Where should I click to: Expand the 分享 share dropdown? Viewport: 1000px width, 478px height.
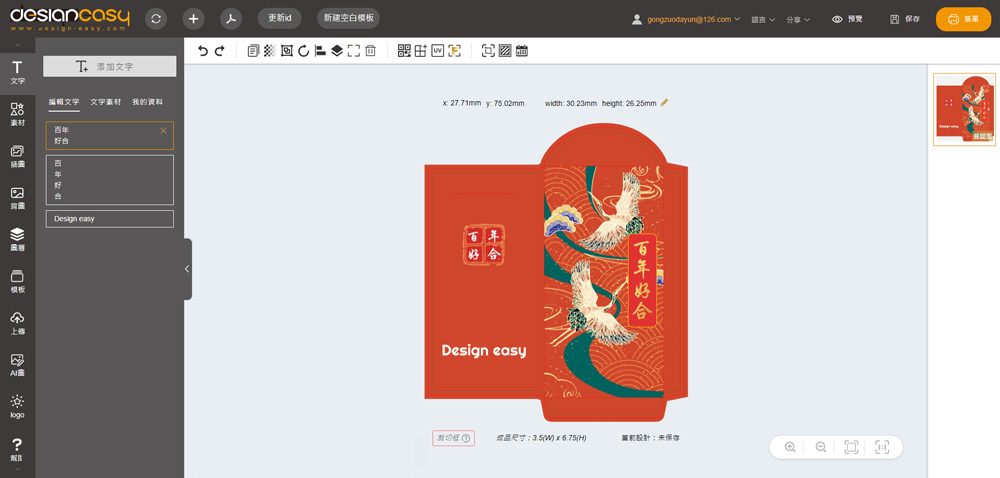(x=798, y=19)
